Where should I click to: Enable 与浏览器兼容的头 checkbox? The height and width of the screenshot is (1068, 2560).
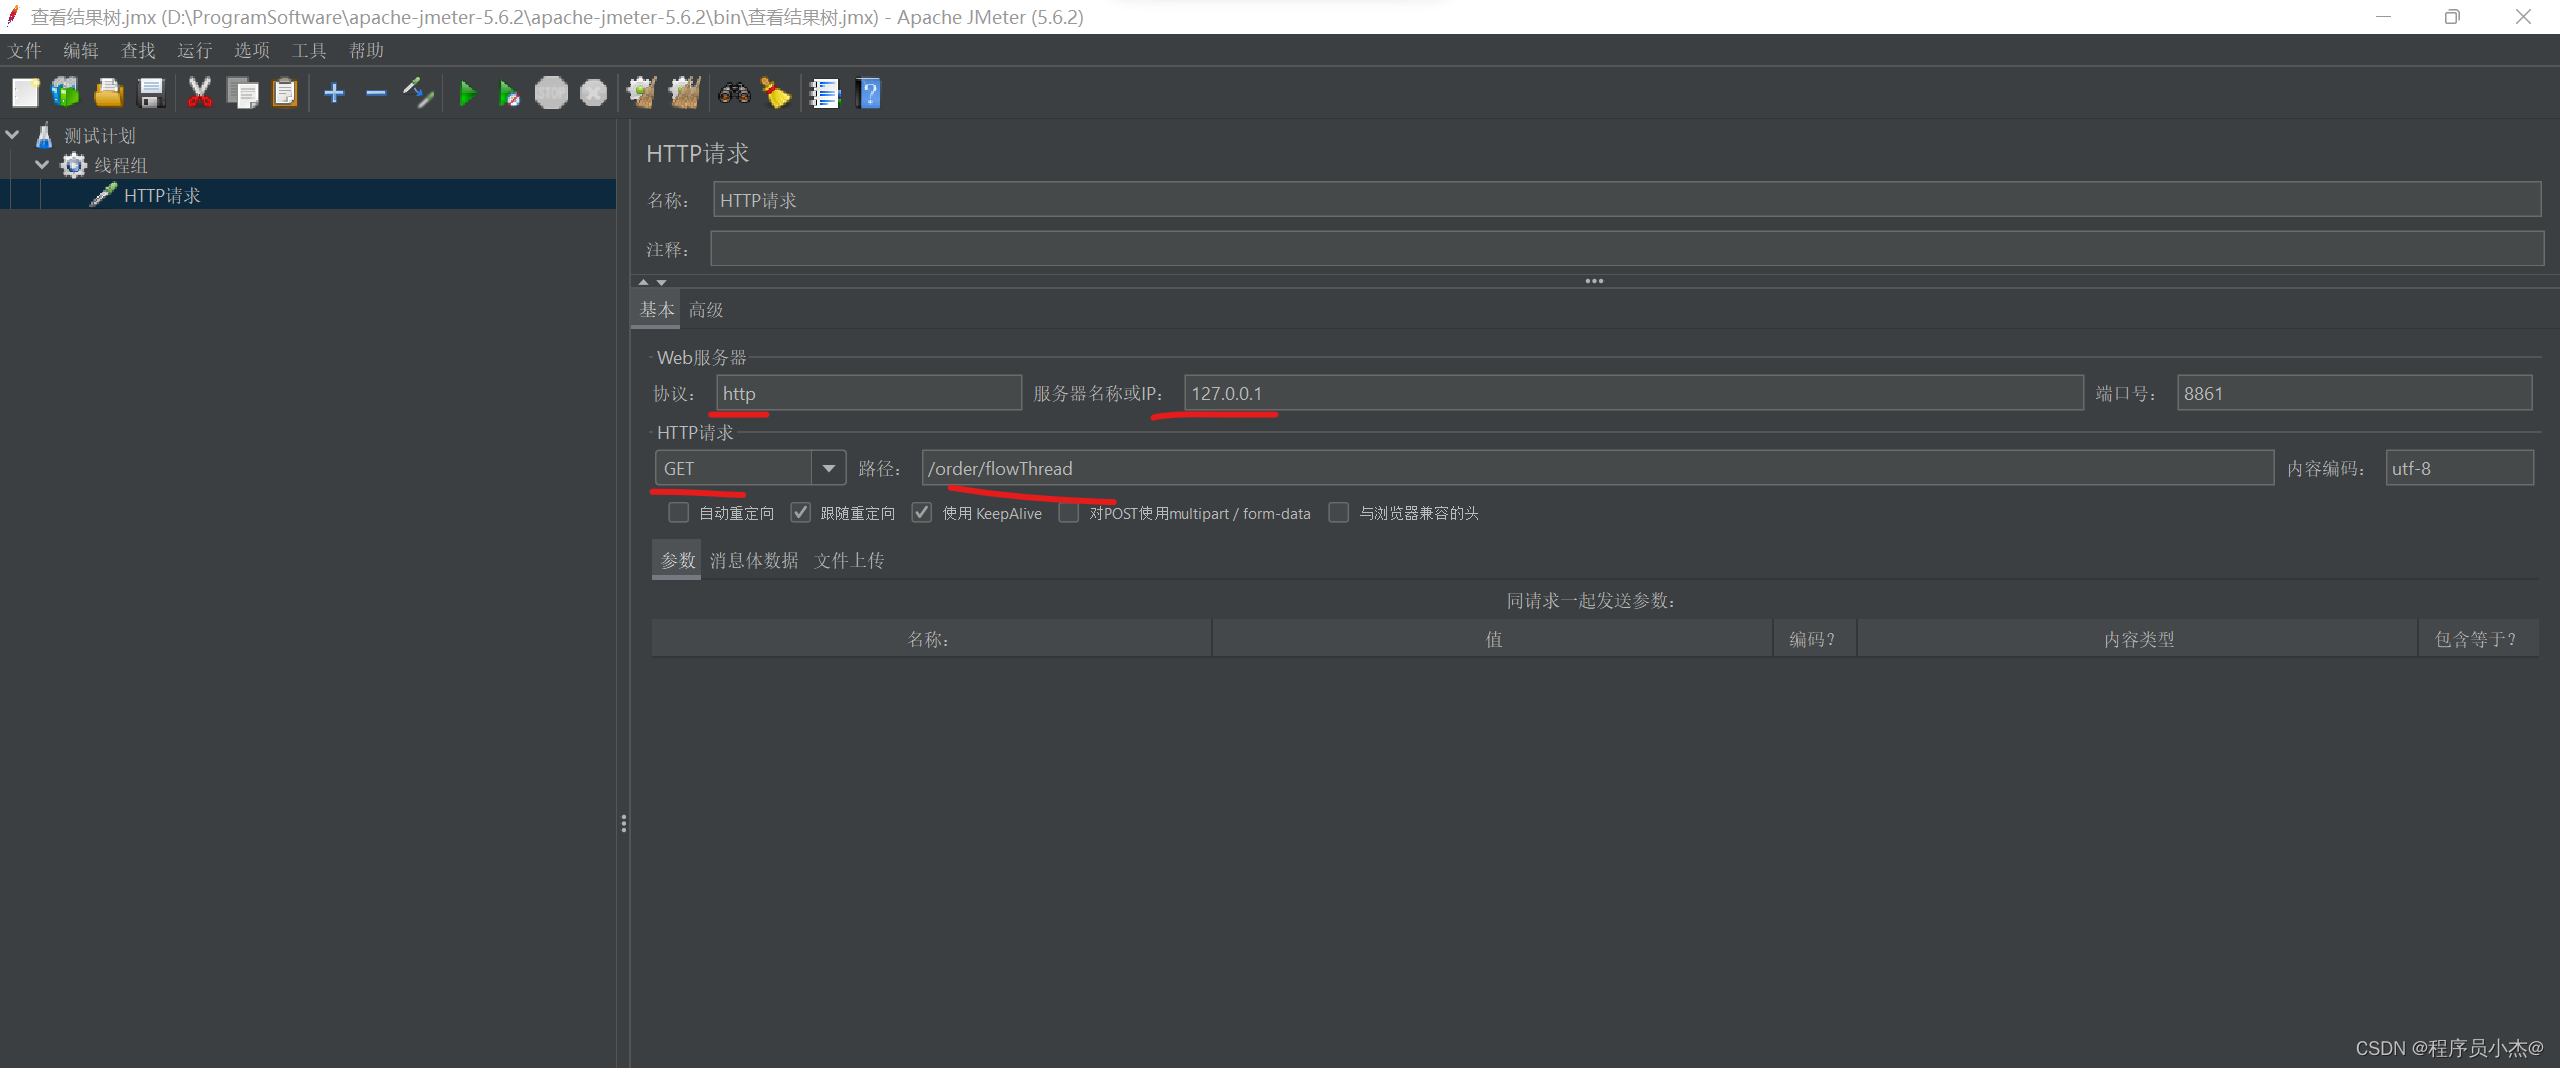pyautogui.click(x=1339, y=513)
